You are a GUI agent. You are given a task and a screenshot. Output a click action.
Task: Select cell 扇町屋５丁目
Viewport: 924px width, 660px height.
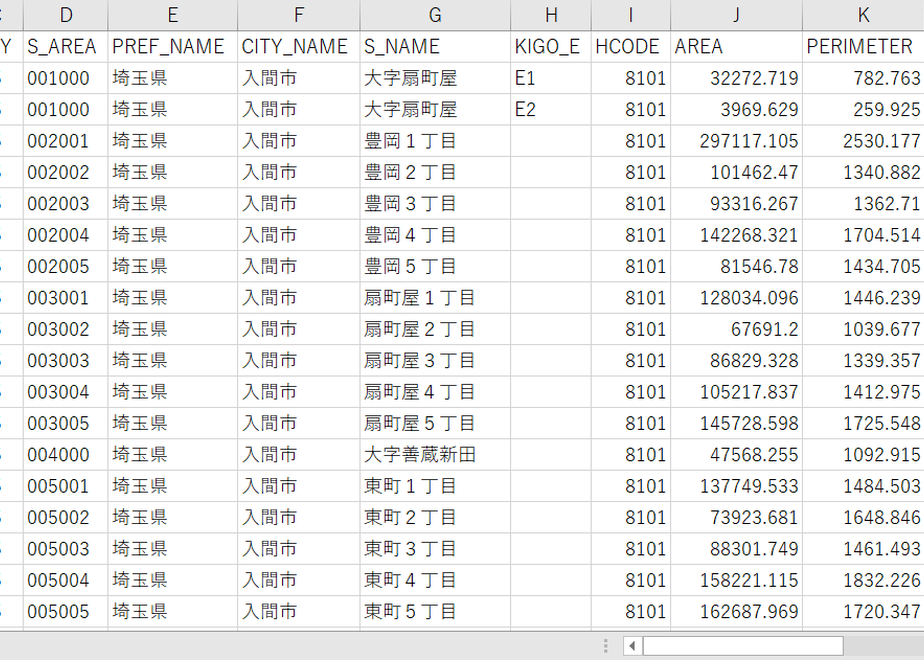click(435, 423)
